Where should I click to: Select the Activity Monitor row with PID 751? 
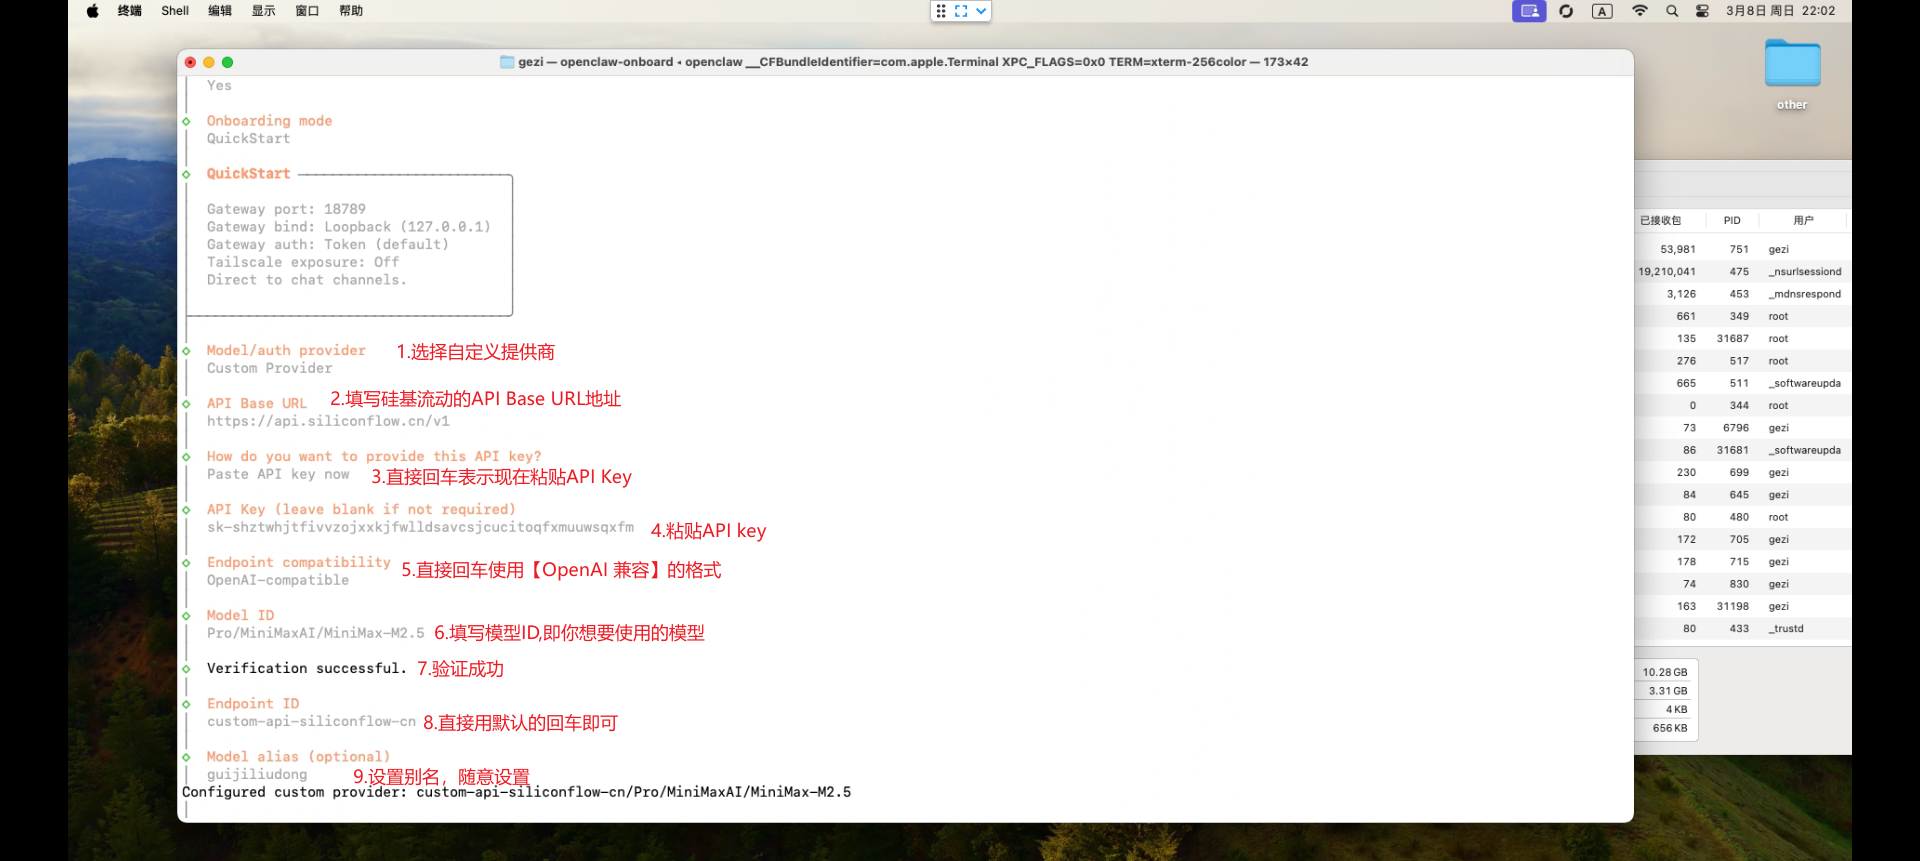(1742, 250)
